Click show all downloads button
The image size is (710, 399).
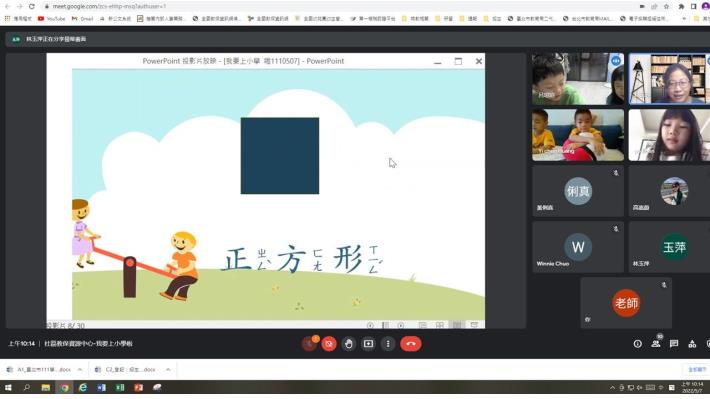(696, 370)
